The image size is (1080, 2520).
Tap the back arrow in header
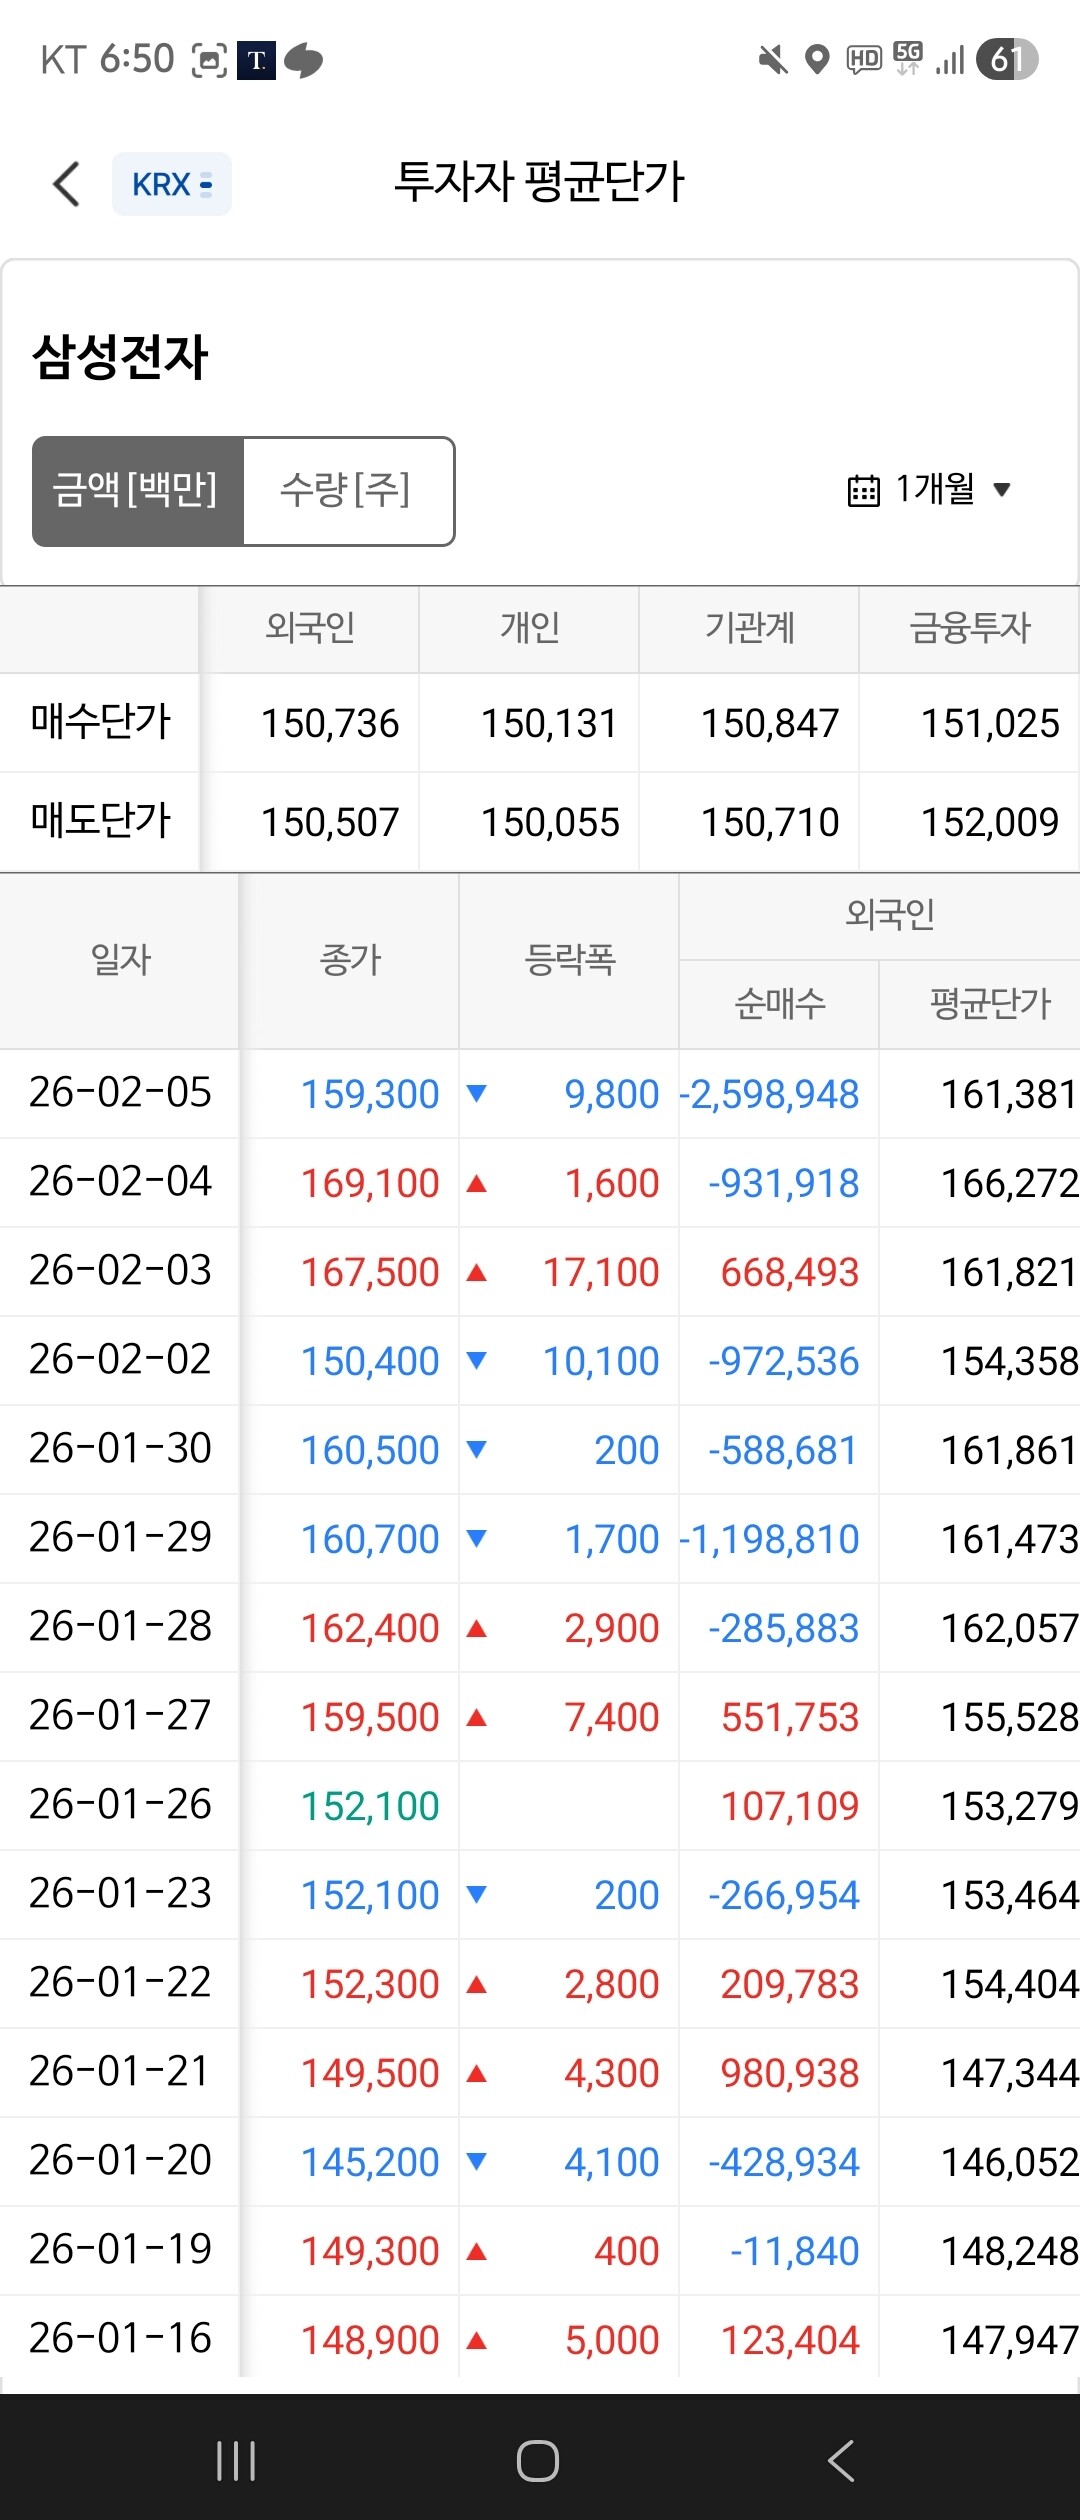tap(66, 184)
